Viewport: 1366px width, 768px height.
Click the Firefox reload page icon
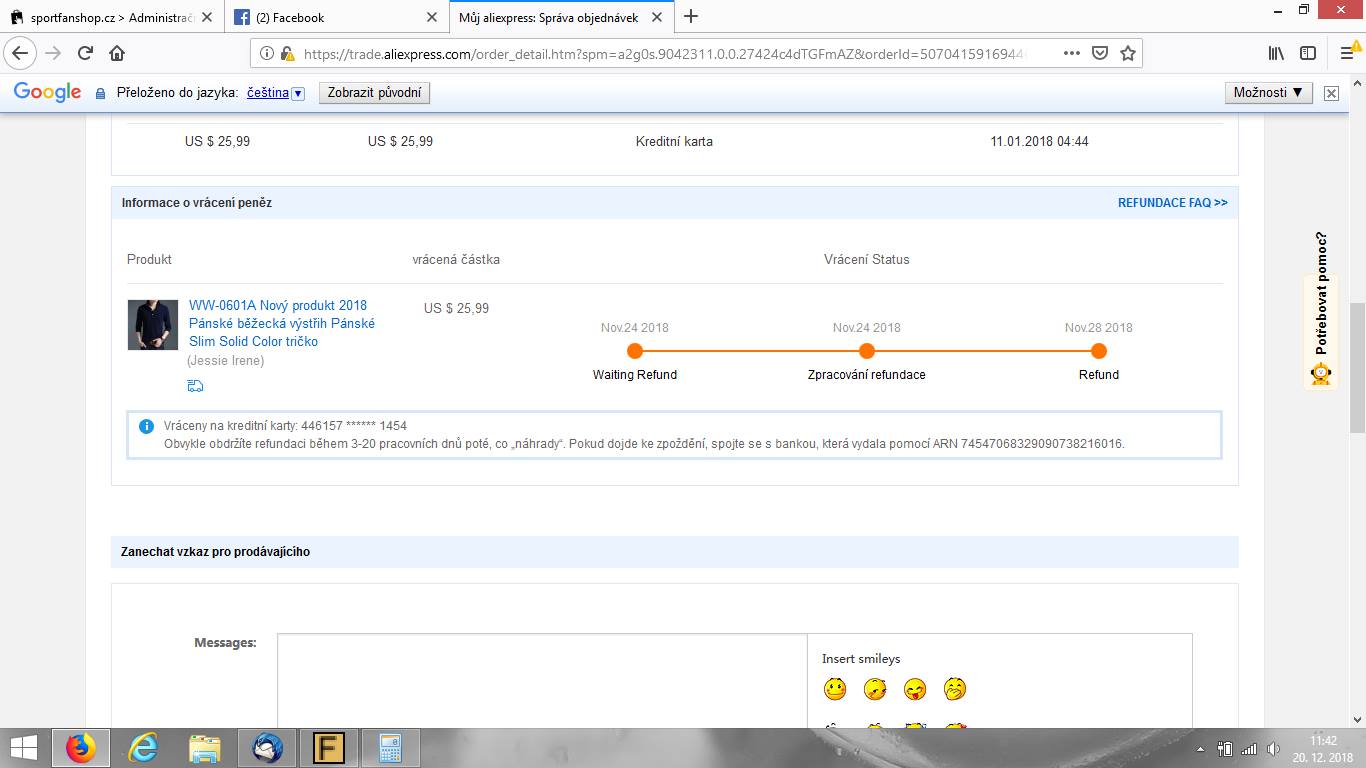point(85,54)
